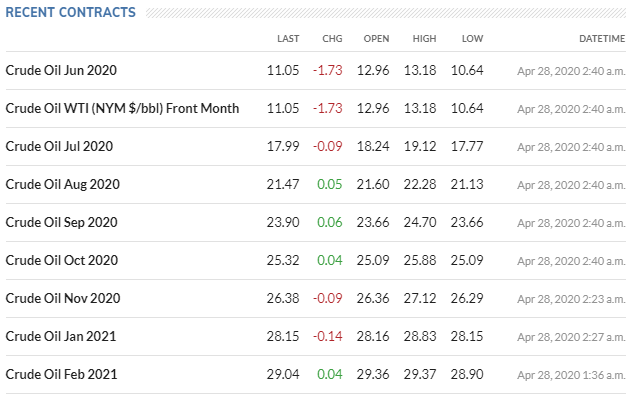Image resolution: width=640 pixels, height=397 pixels.
Task: Select the Jul 2020 low price 17.77
Action: point(467,146)
